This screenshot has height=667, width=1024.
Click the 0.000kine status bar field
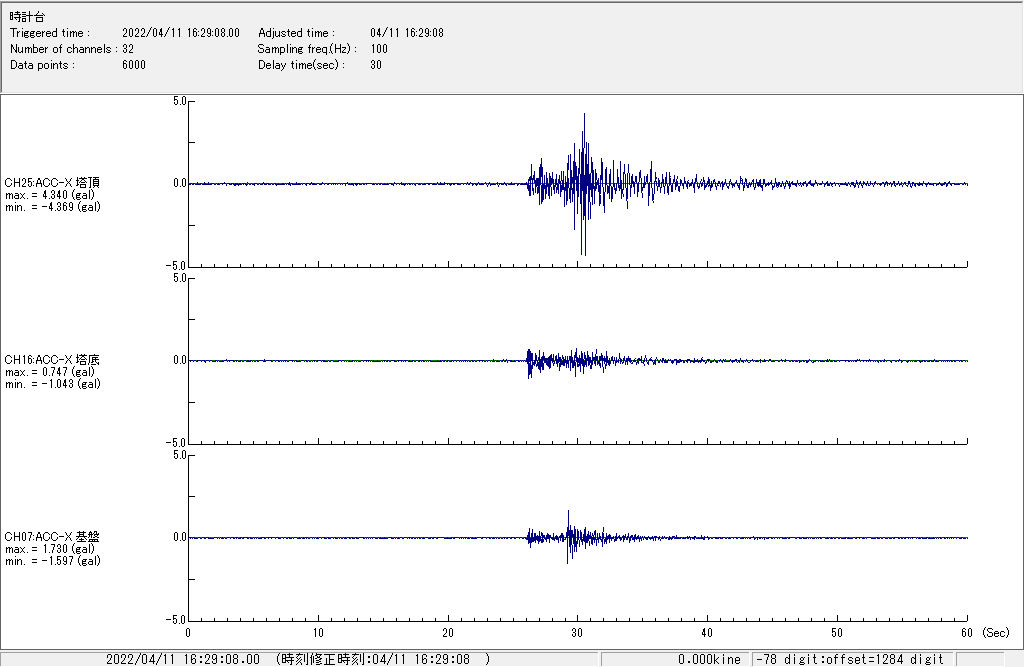709,659
